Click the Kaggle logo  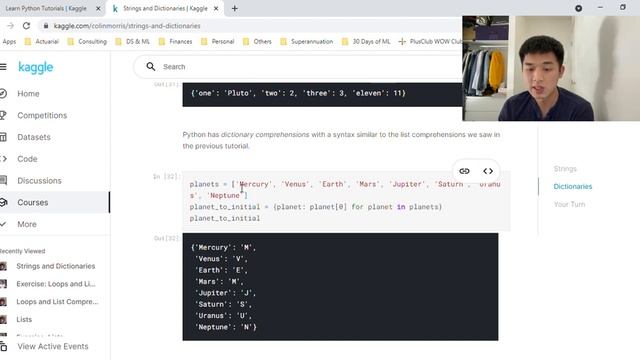[36, 67]
